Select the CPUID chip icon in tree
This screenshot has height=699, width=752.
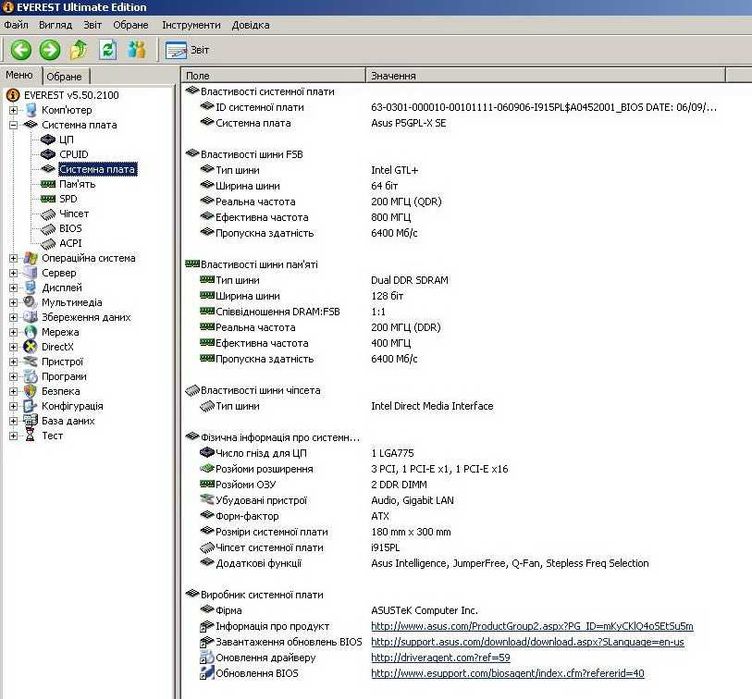(48, 154)
